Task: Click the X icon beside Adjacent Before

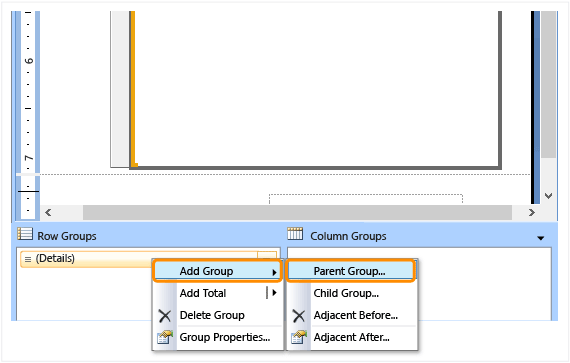Action: 299,316
